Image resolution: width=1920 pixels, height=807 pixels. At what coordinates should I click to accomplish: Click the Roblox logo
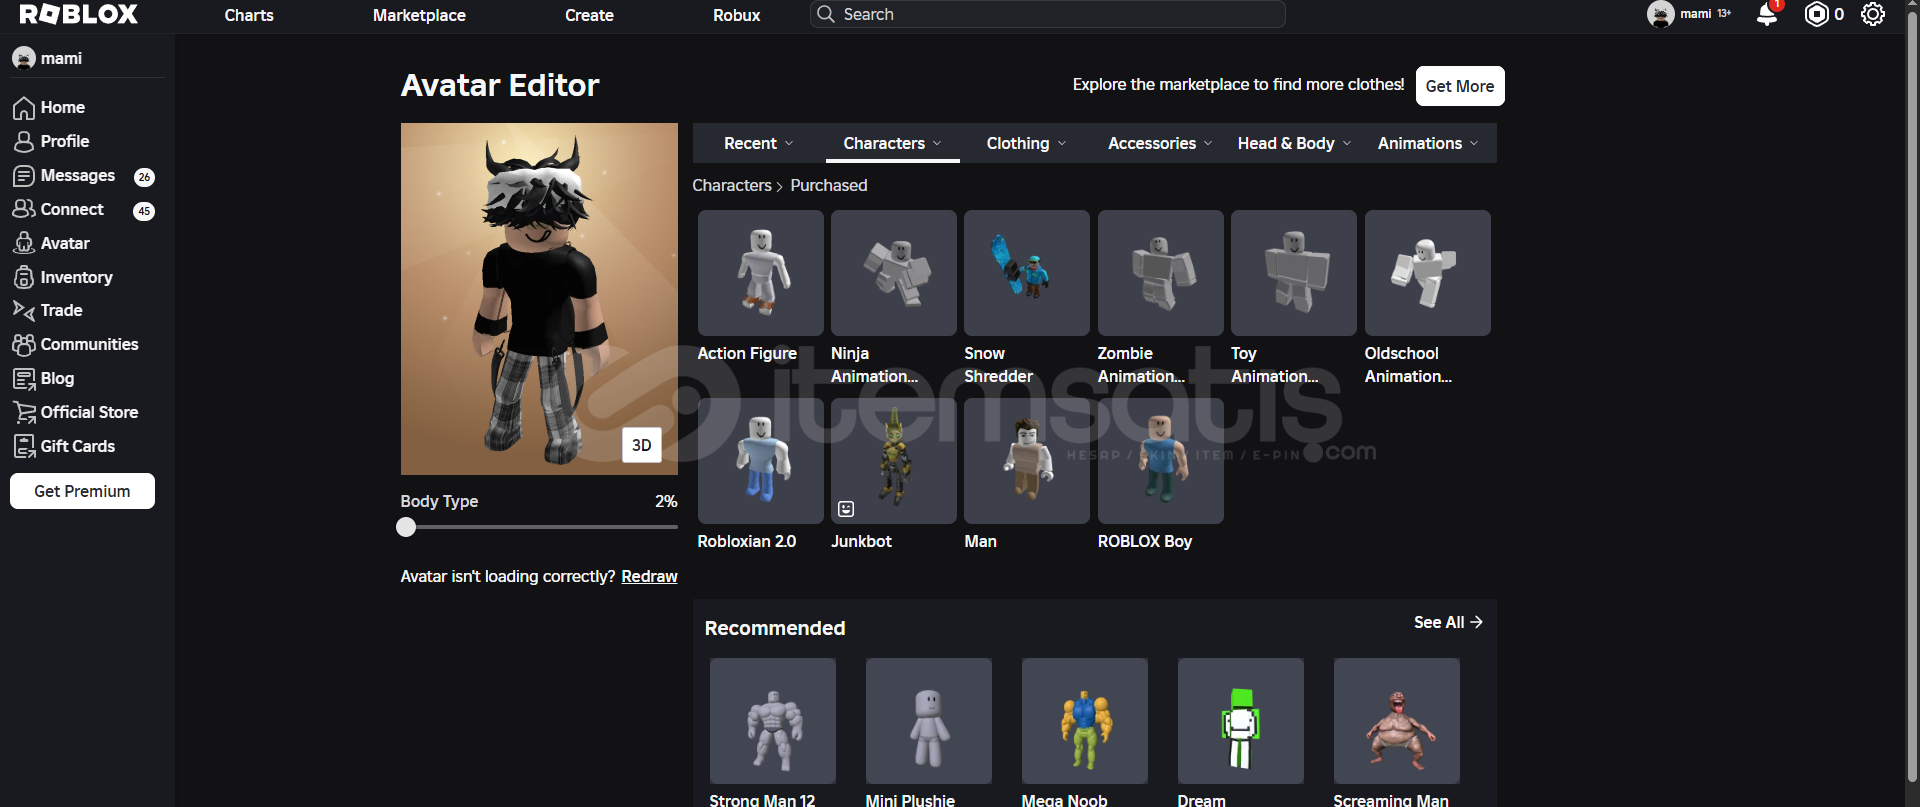point(79,14)
